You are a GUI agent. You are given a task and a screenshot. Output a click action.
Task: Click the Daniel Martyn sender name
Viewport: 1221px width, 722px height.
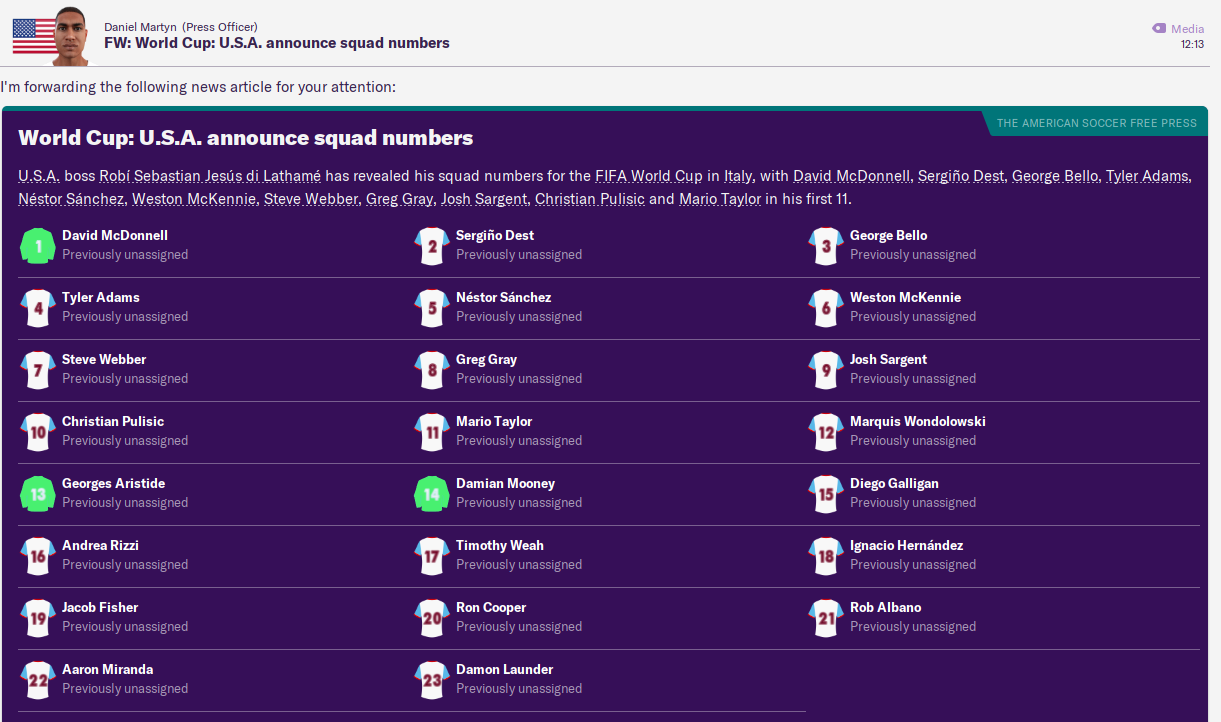click(x=140, y=27)
